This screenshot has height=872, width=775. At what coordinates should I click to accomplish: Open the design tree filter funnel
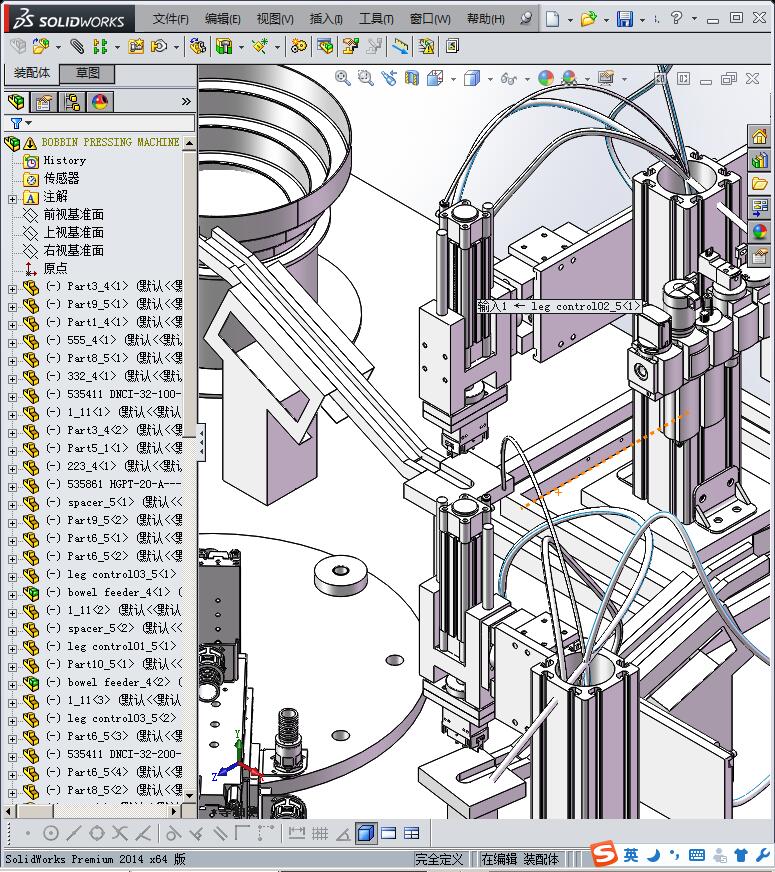(x=15, y=123)
